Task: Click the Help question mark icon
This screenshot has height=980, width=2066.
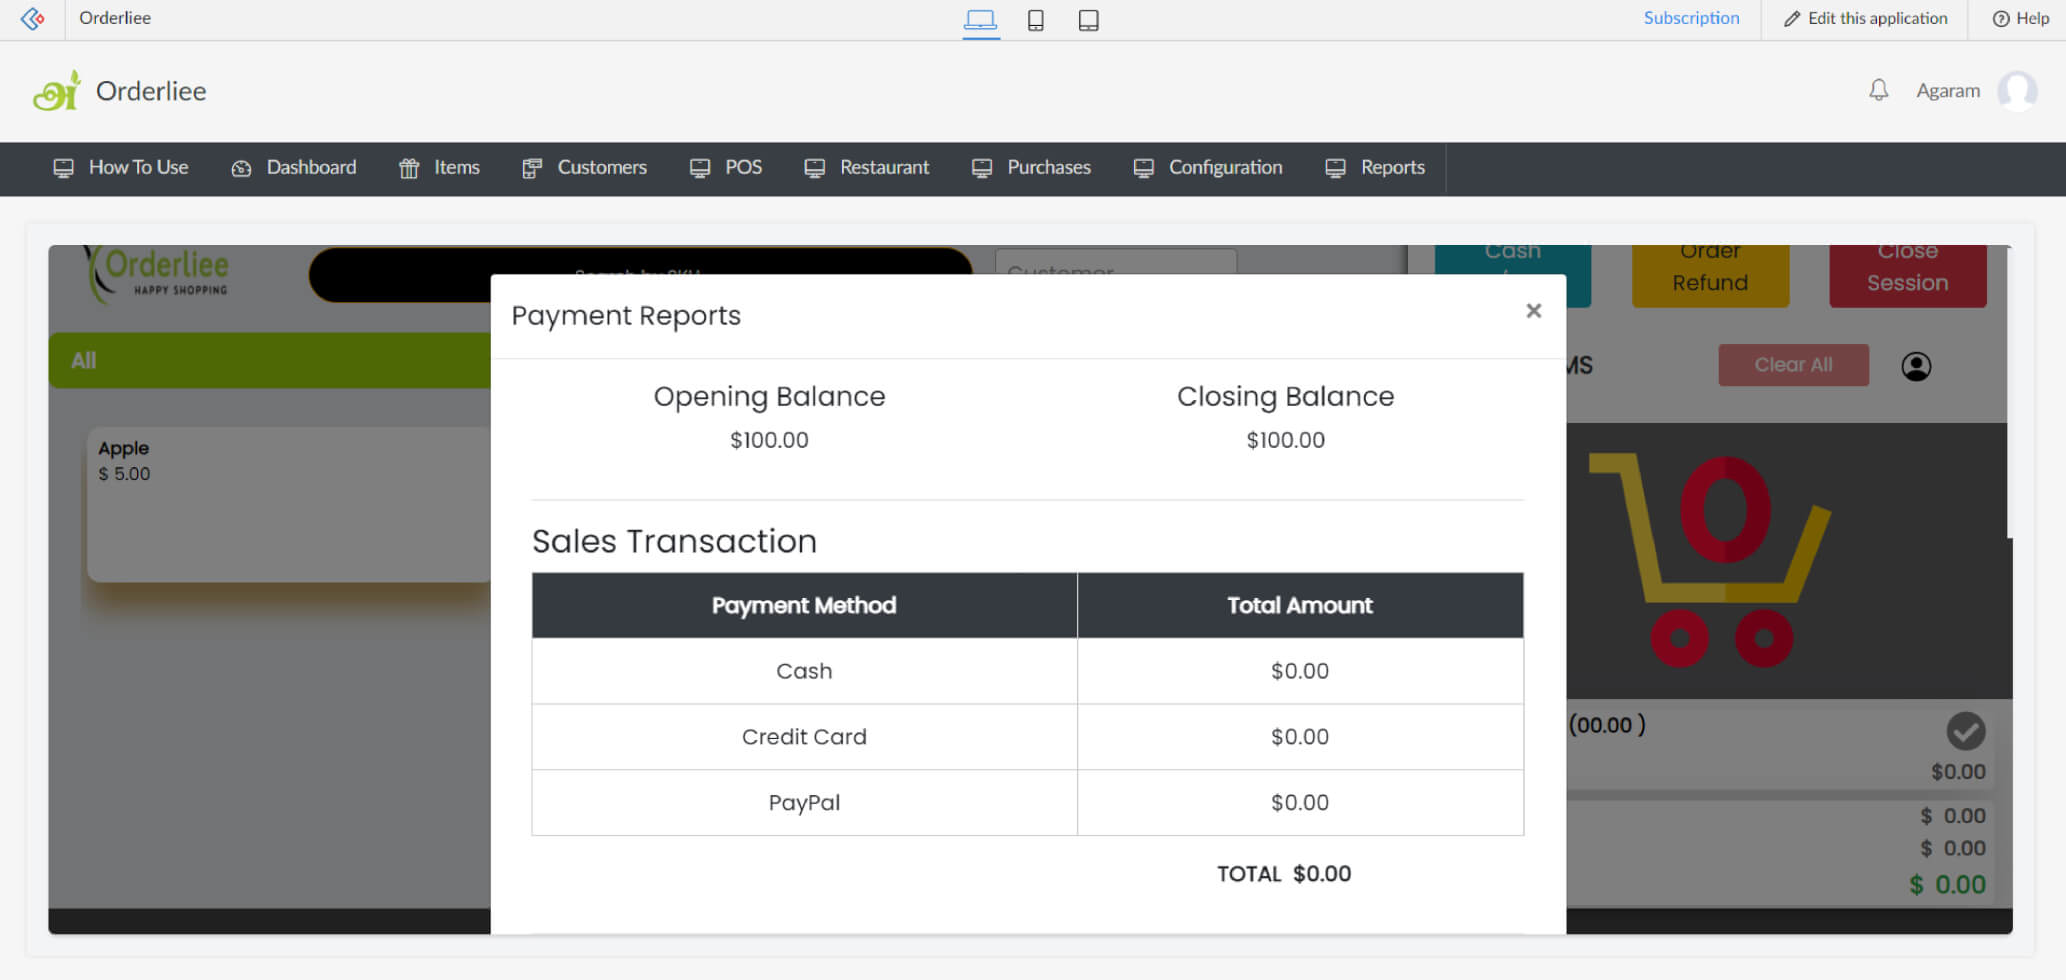Action: coord(2000,18)
